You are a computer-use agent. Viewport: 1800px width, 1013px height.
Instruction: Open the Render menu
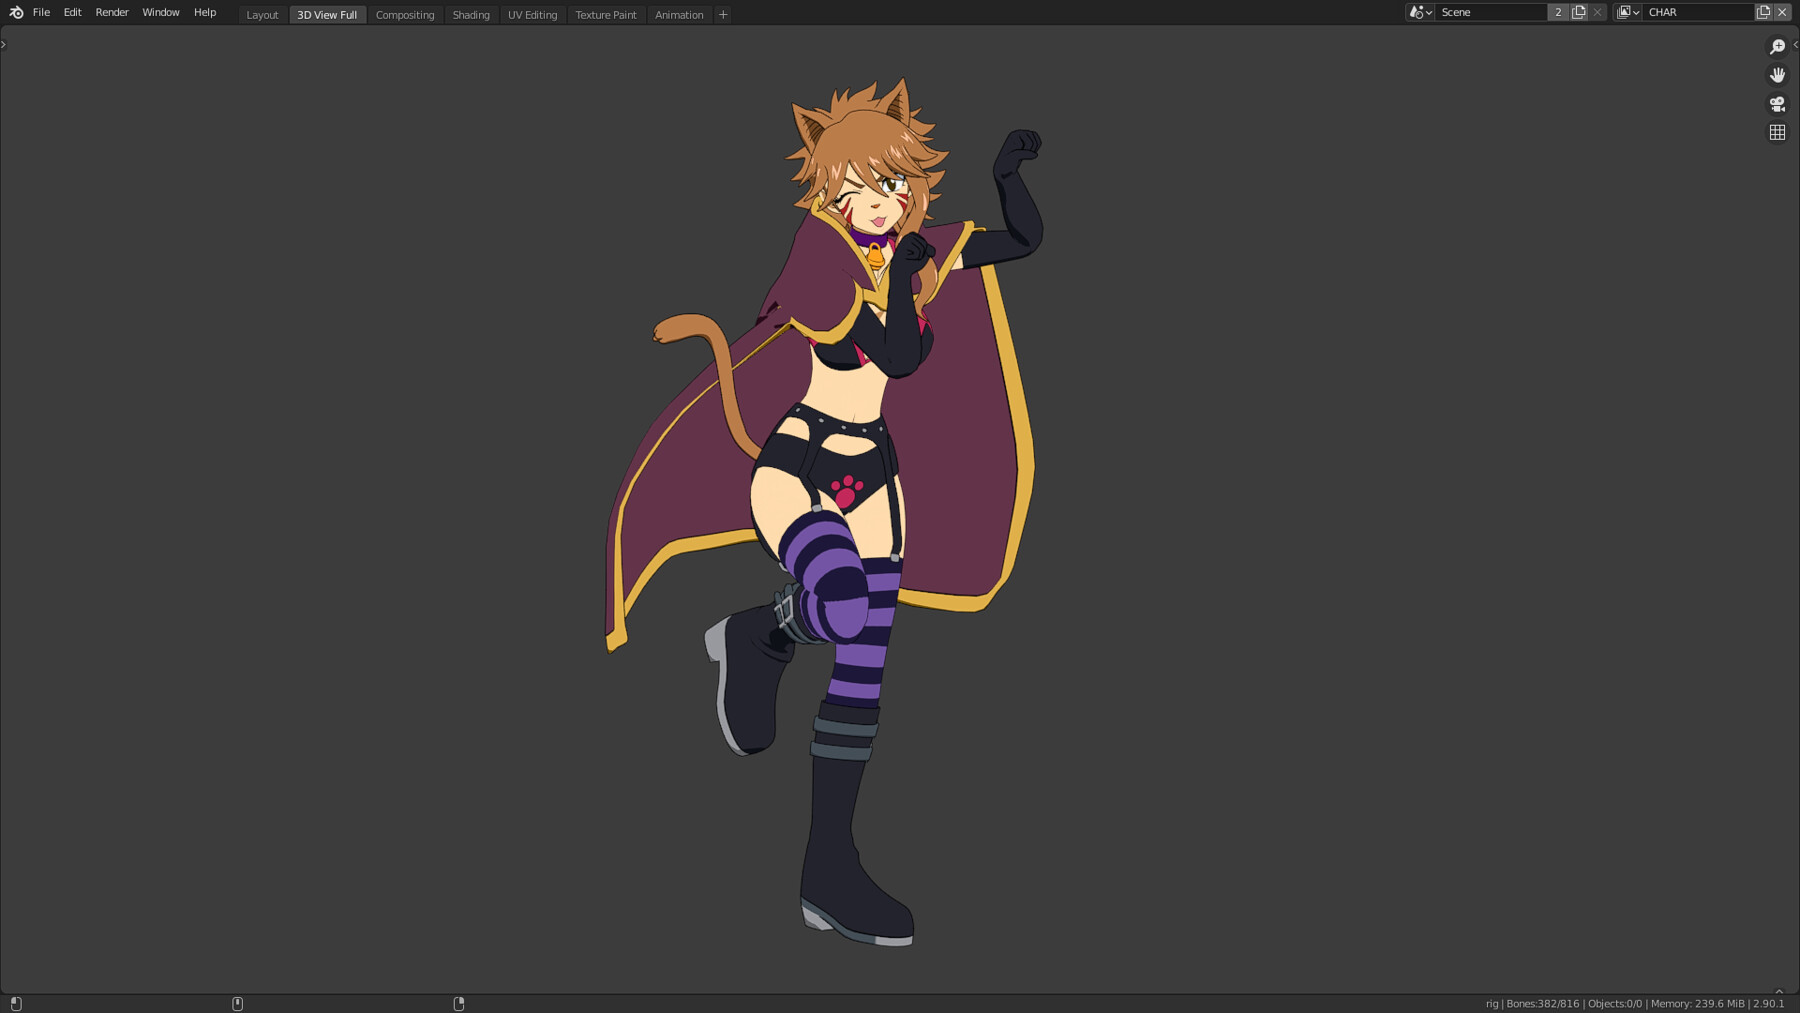coord(112,12)
